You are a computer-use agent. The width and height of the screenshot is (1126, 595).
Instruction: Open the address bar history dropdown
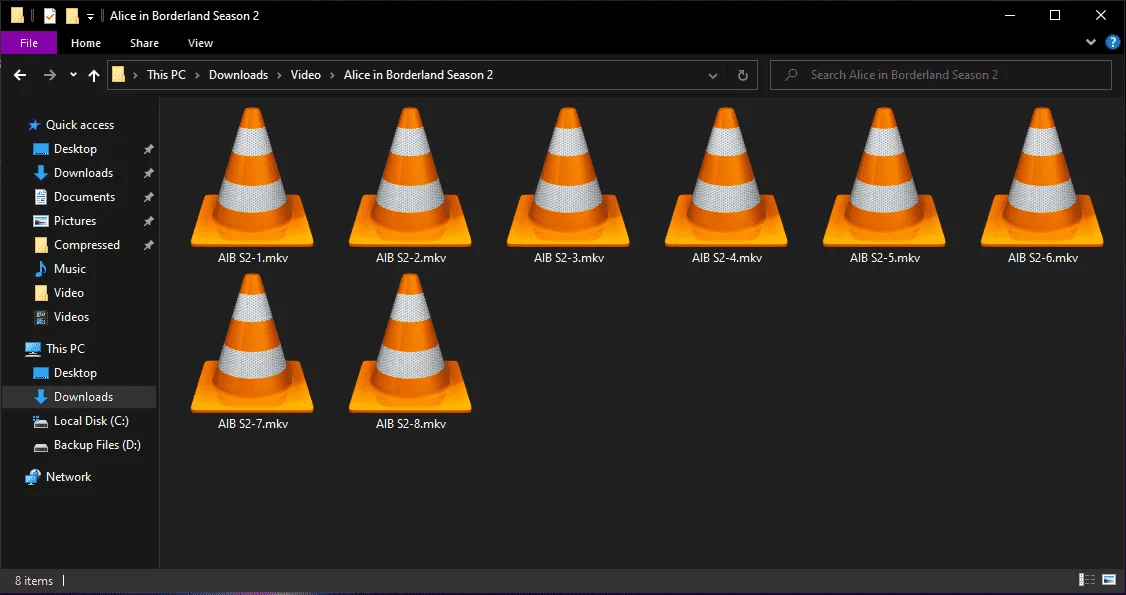tap(712, 75)
